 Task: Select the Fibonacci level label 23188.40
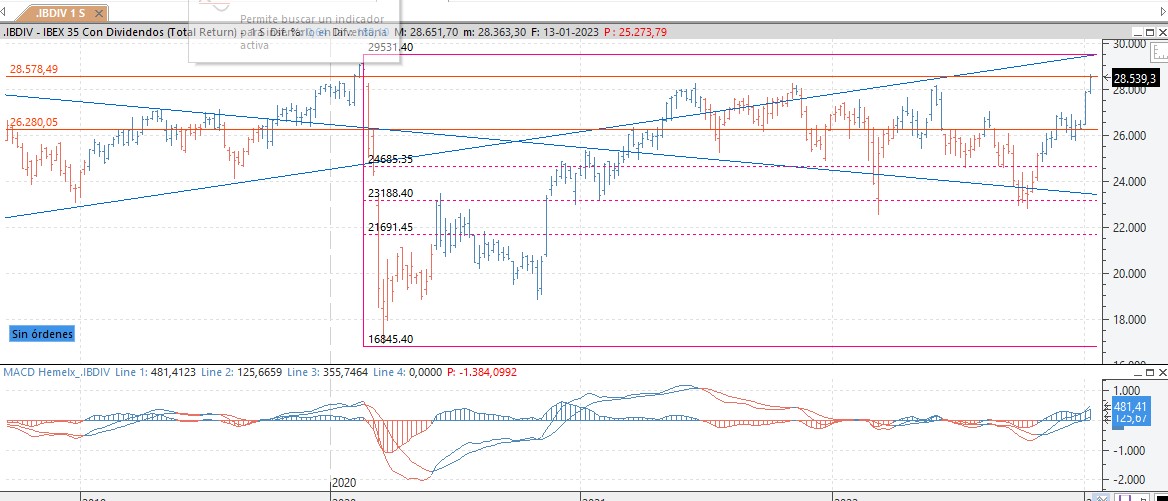tap(391, 194)
